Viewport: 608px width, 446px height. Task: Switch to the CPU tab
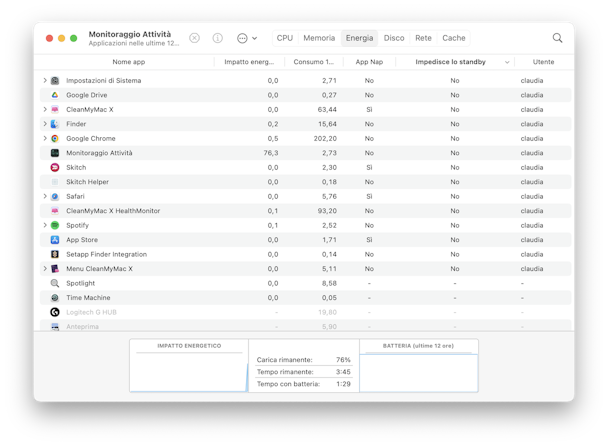click(285, 38)
